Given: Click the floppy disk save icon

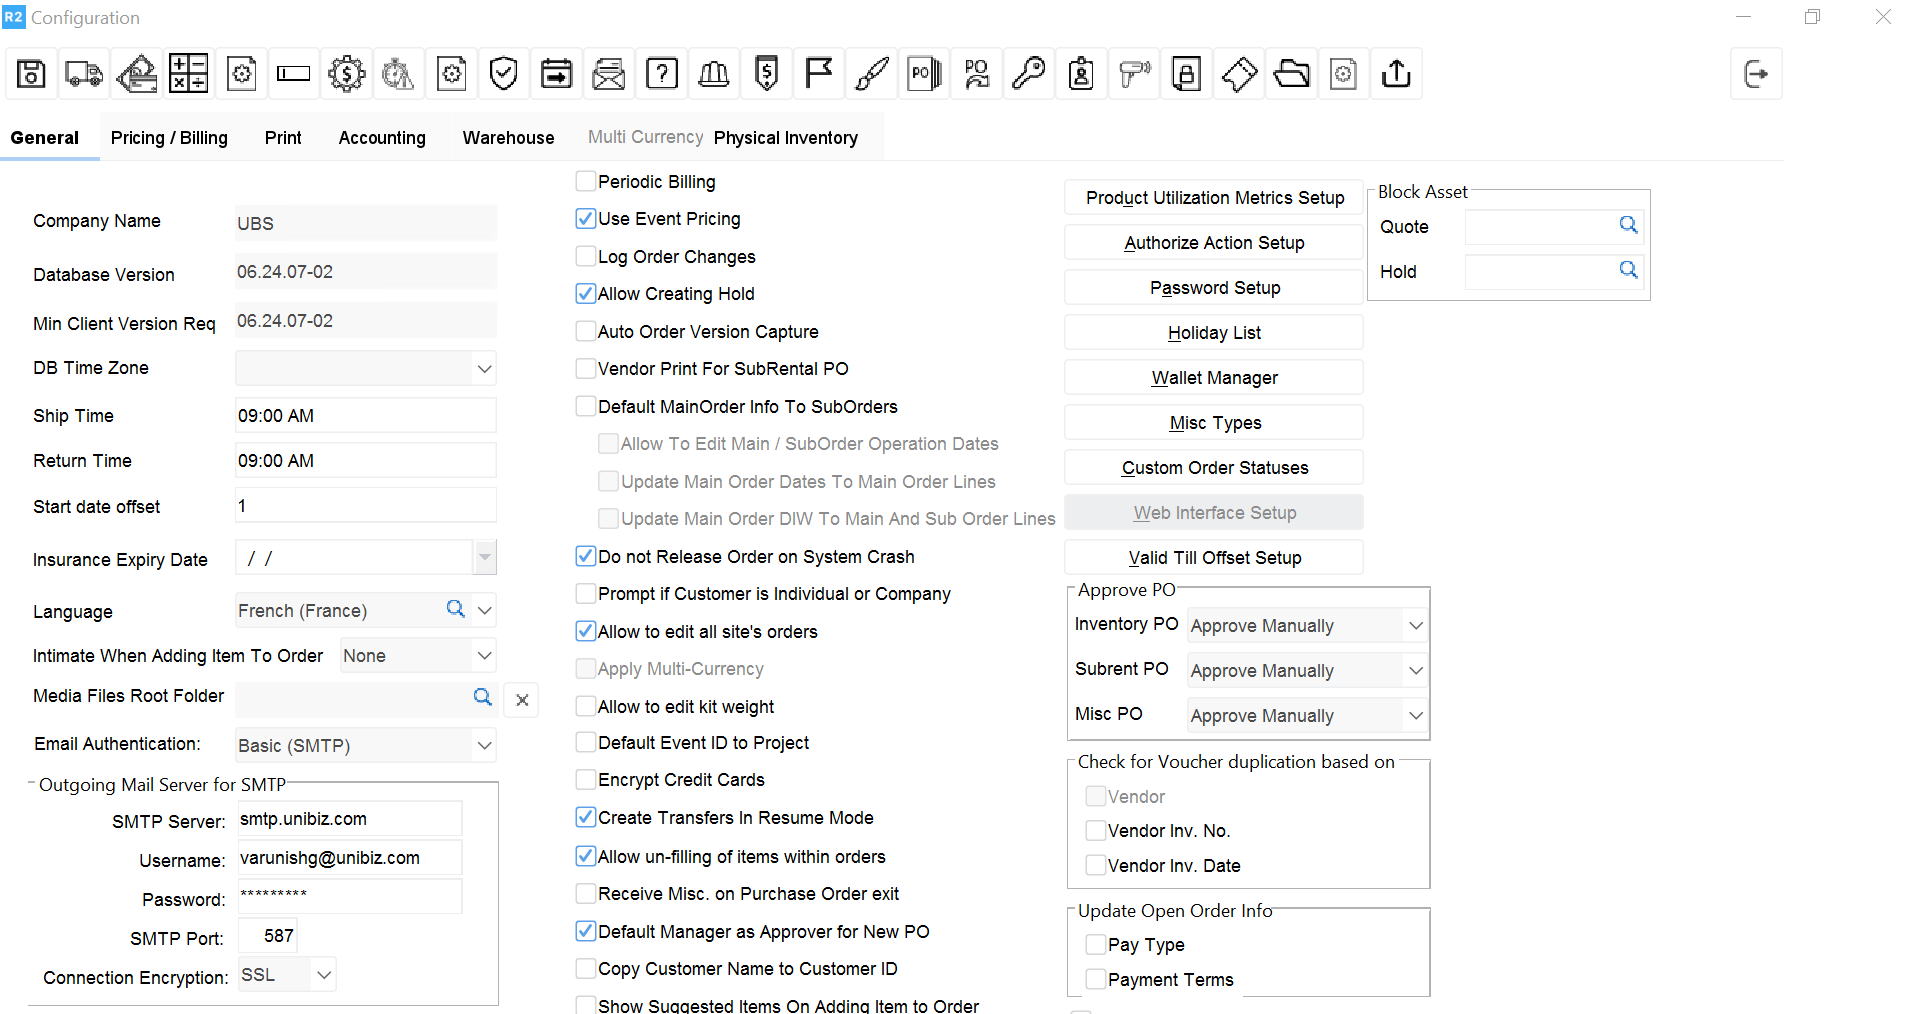Looking at the screenshot, I should point(31,74).
